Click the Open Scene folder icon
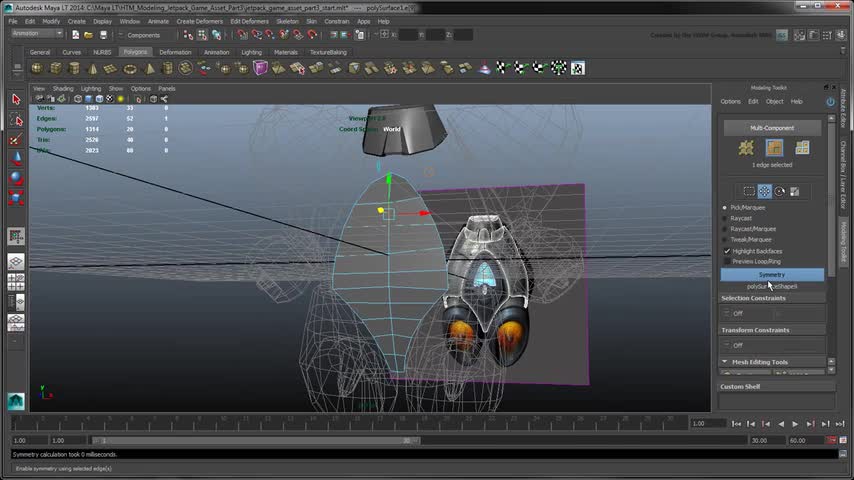The height and width of the screenshot is (480, 854). coord(89,35)
